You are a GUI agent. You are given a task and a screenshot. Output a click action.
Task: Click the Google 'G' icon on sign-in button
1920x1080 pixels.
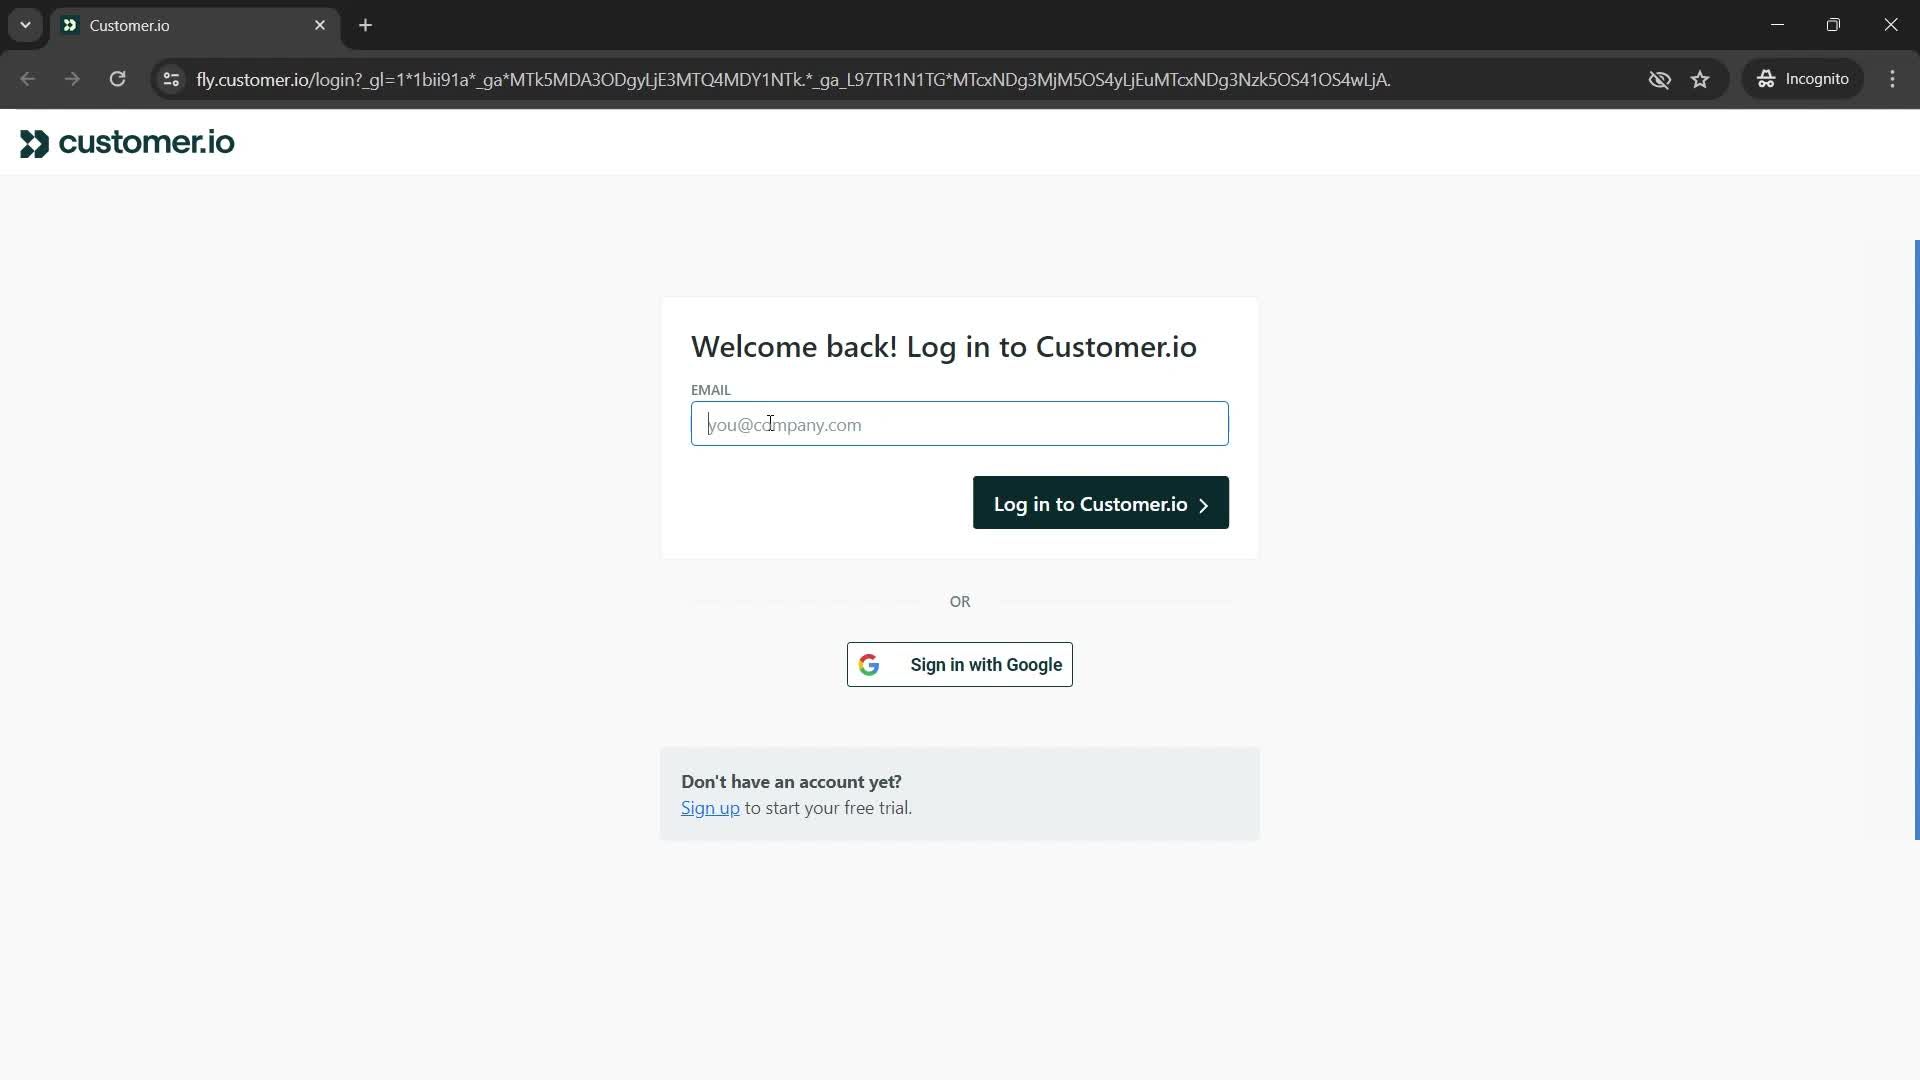(870, 665)
